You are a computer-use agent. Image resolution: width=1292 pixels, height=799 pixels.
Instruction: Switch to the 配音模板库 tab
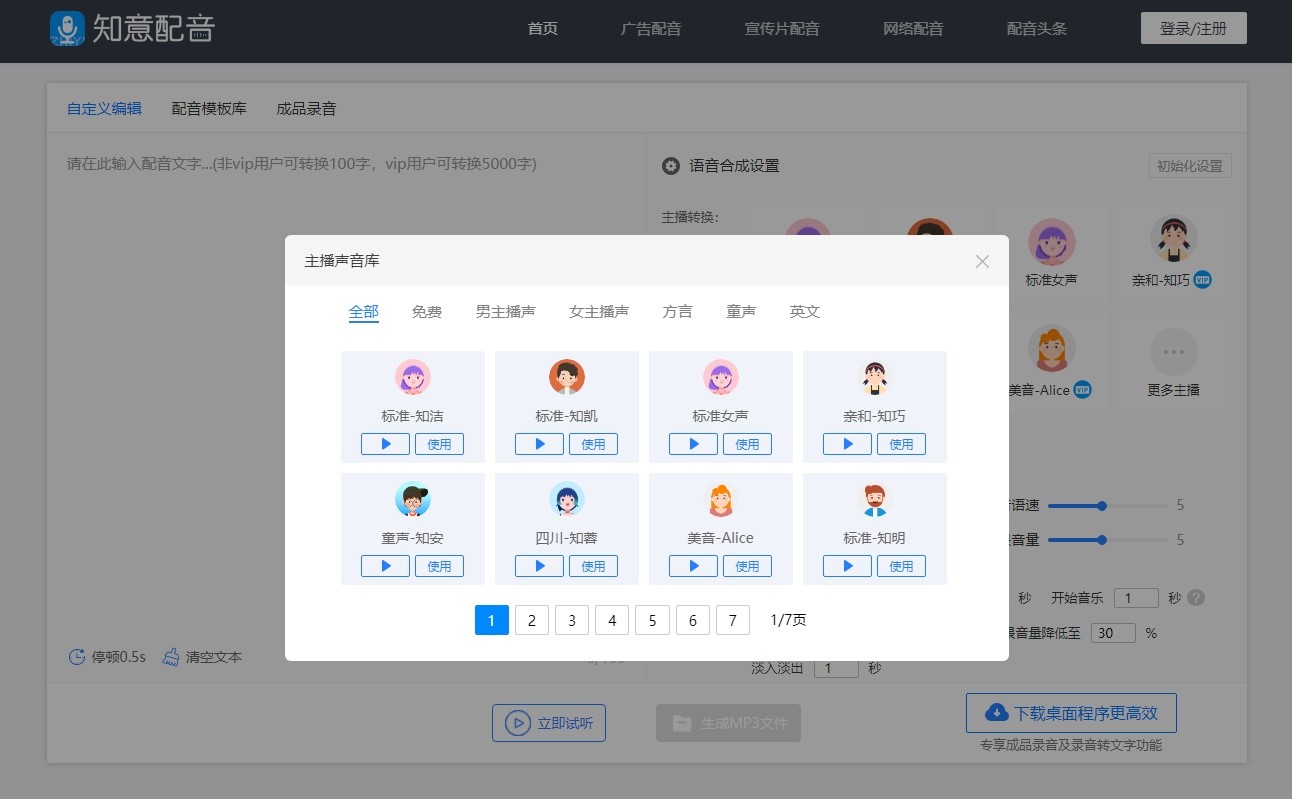pyautogui.click(x=208, y=108)
